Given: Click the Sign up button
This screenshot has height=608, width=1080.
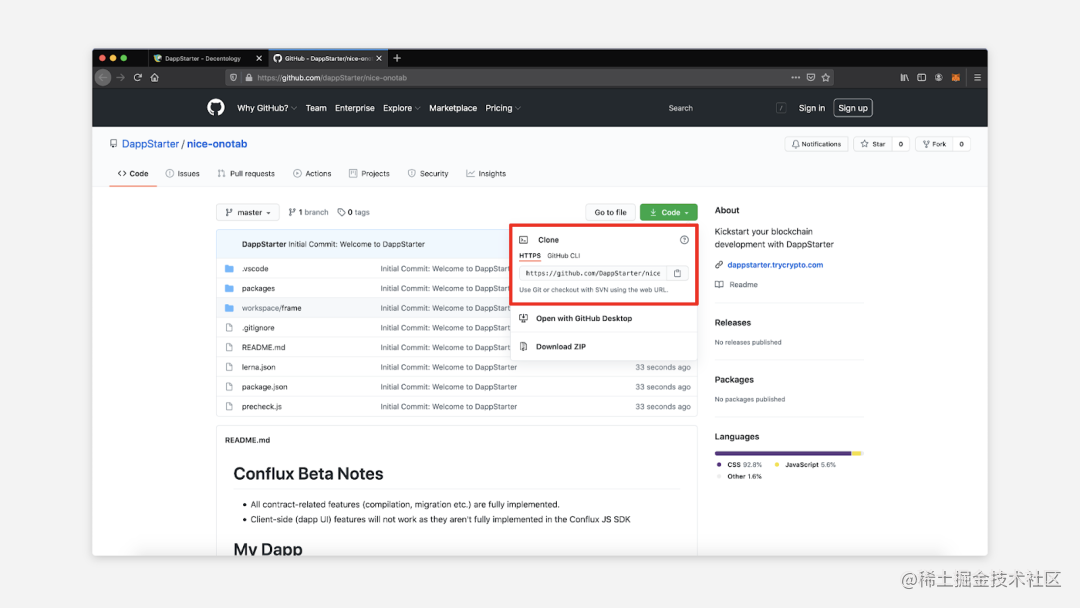Looking at the screenshot, I should [x=853, y=108].
